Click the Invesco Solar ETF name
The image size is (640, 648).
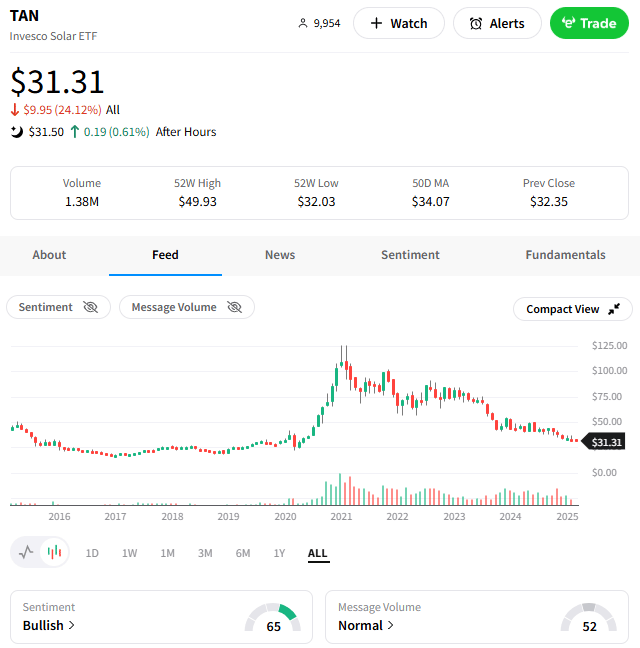tap(53, 36)
